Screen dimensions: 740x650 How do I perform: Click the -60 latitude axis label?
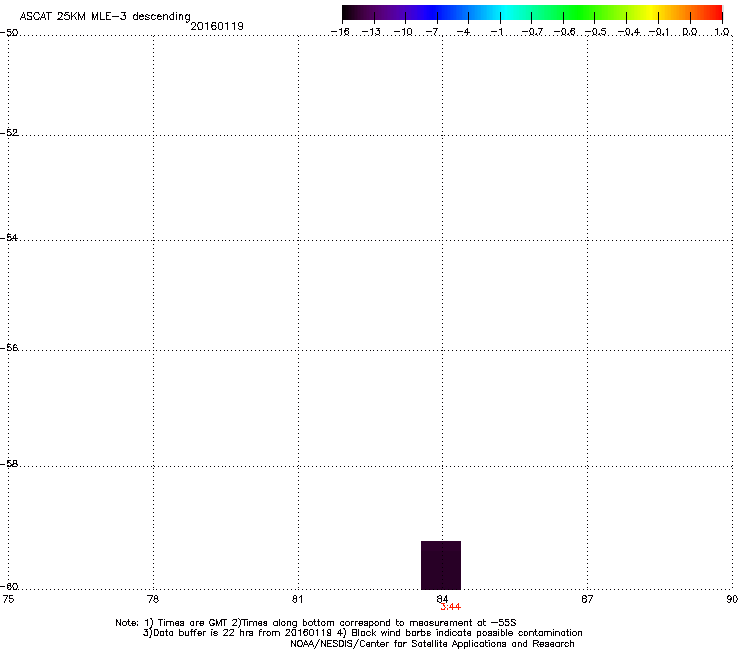coord(9,587)
